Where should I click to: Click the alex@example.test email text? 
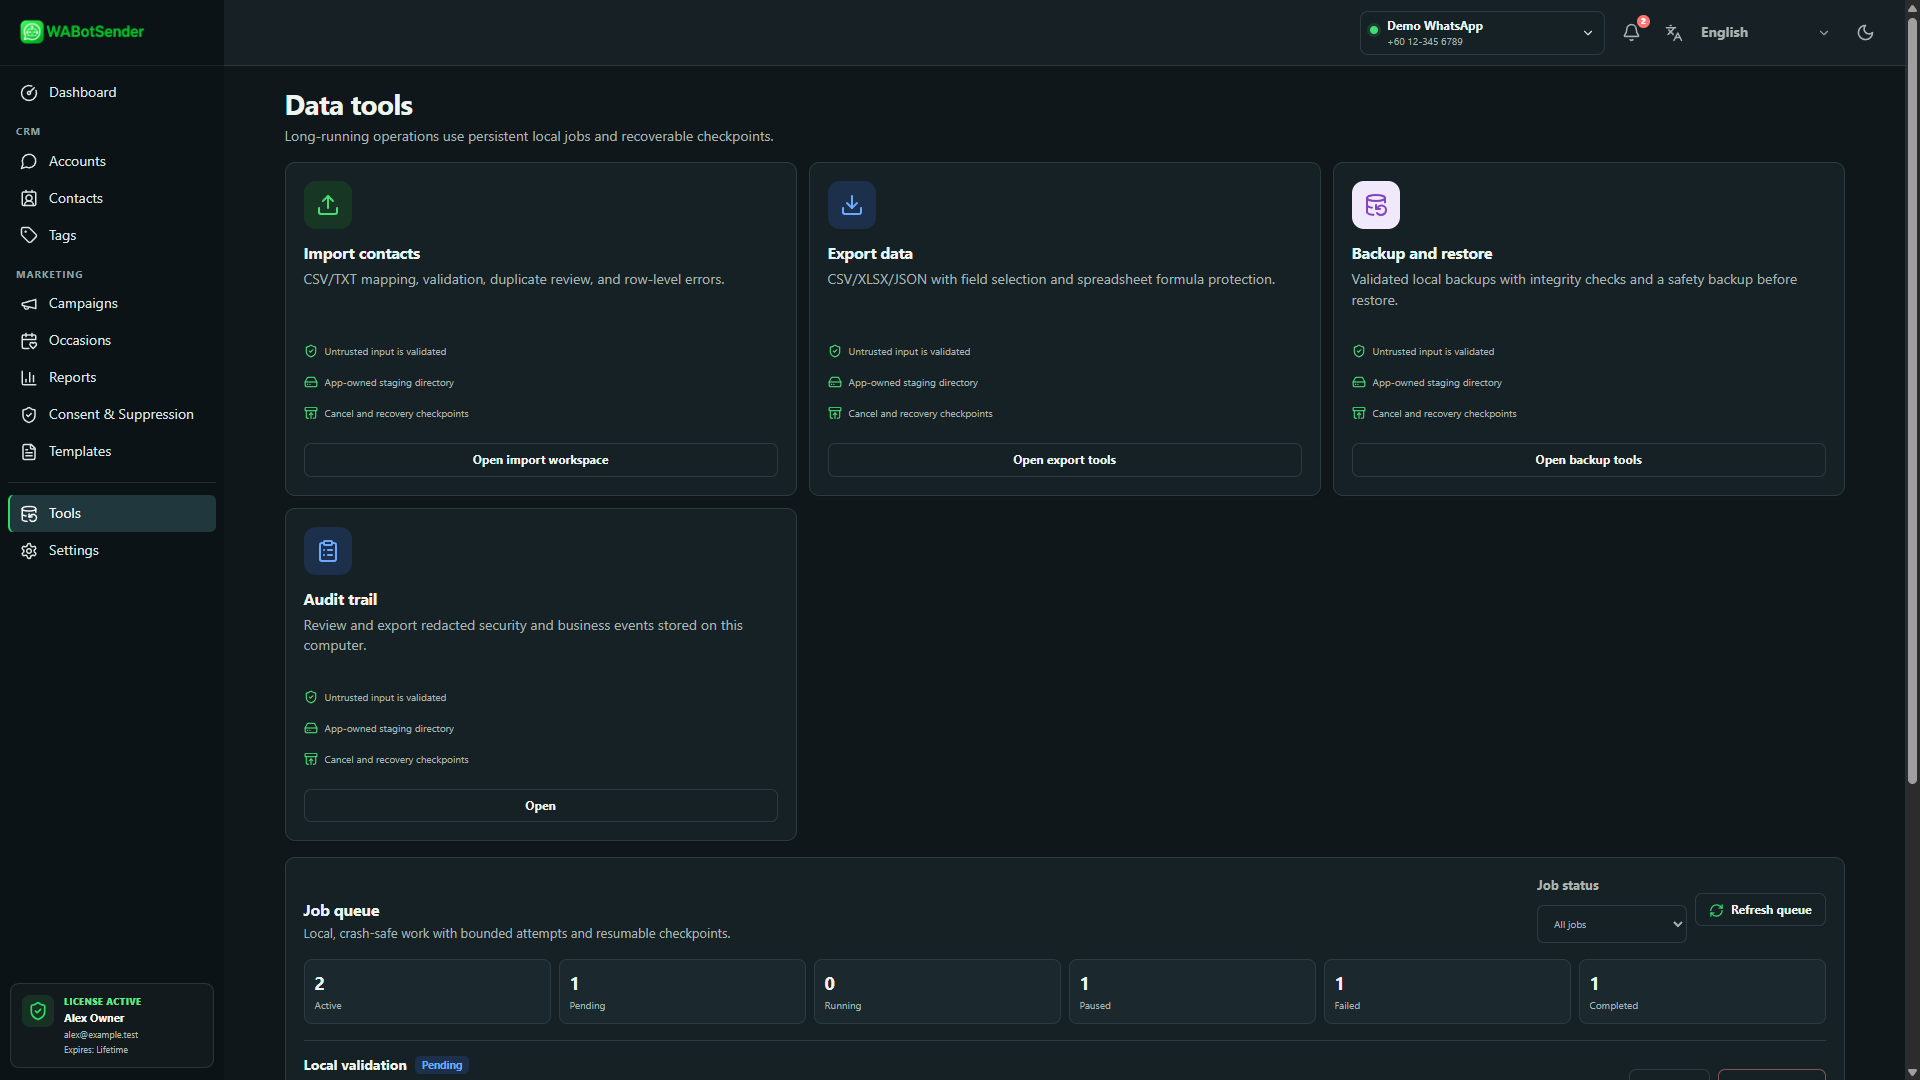[x=101, y=1035]
